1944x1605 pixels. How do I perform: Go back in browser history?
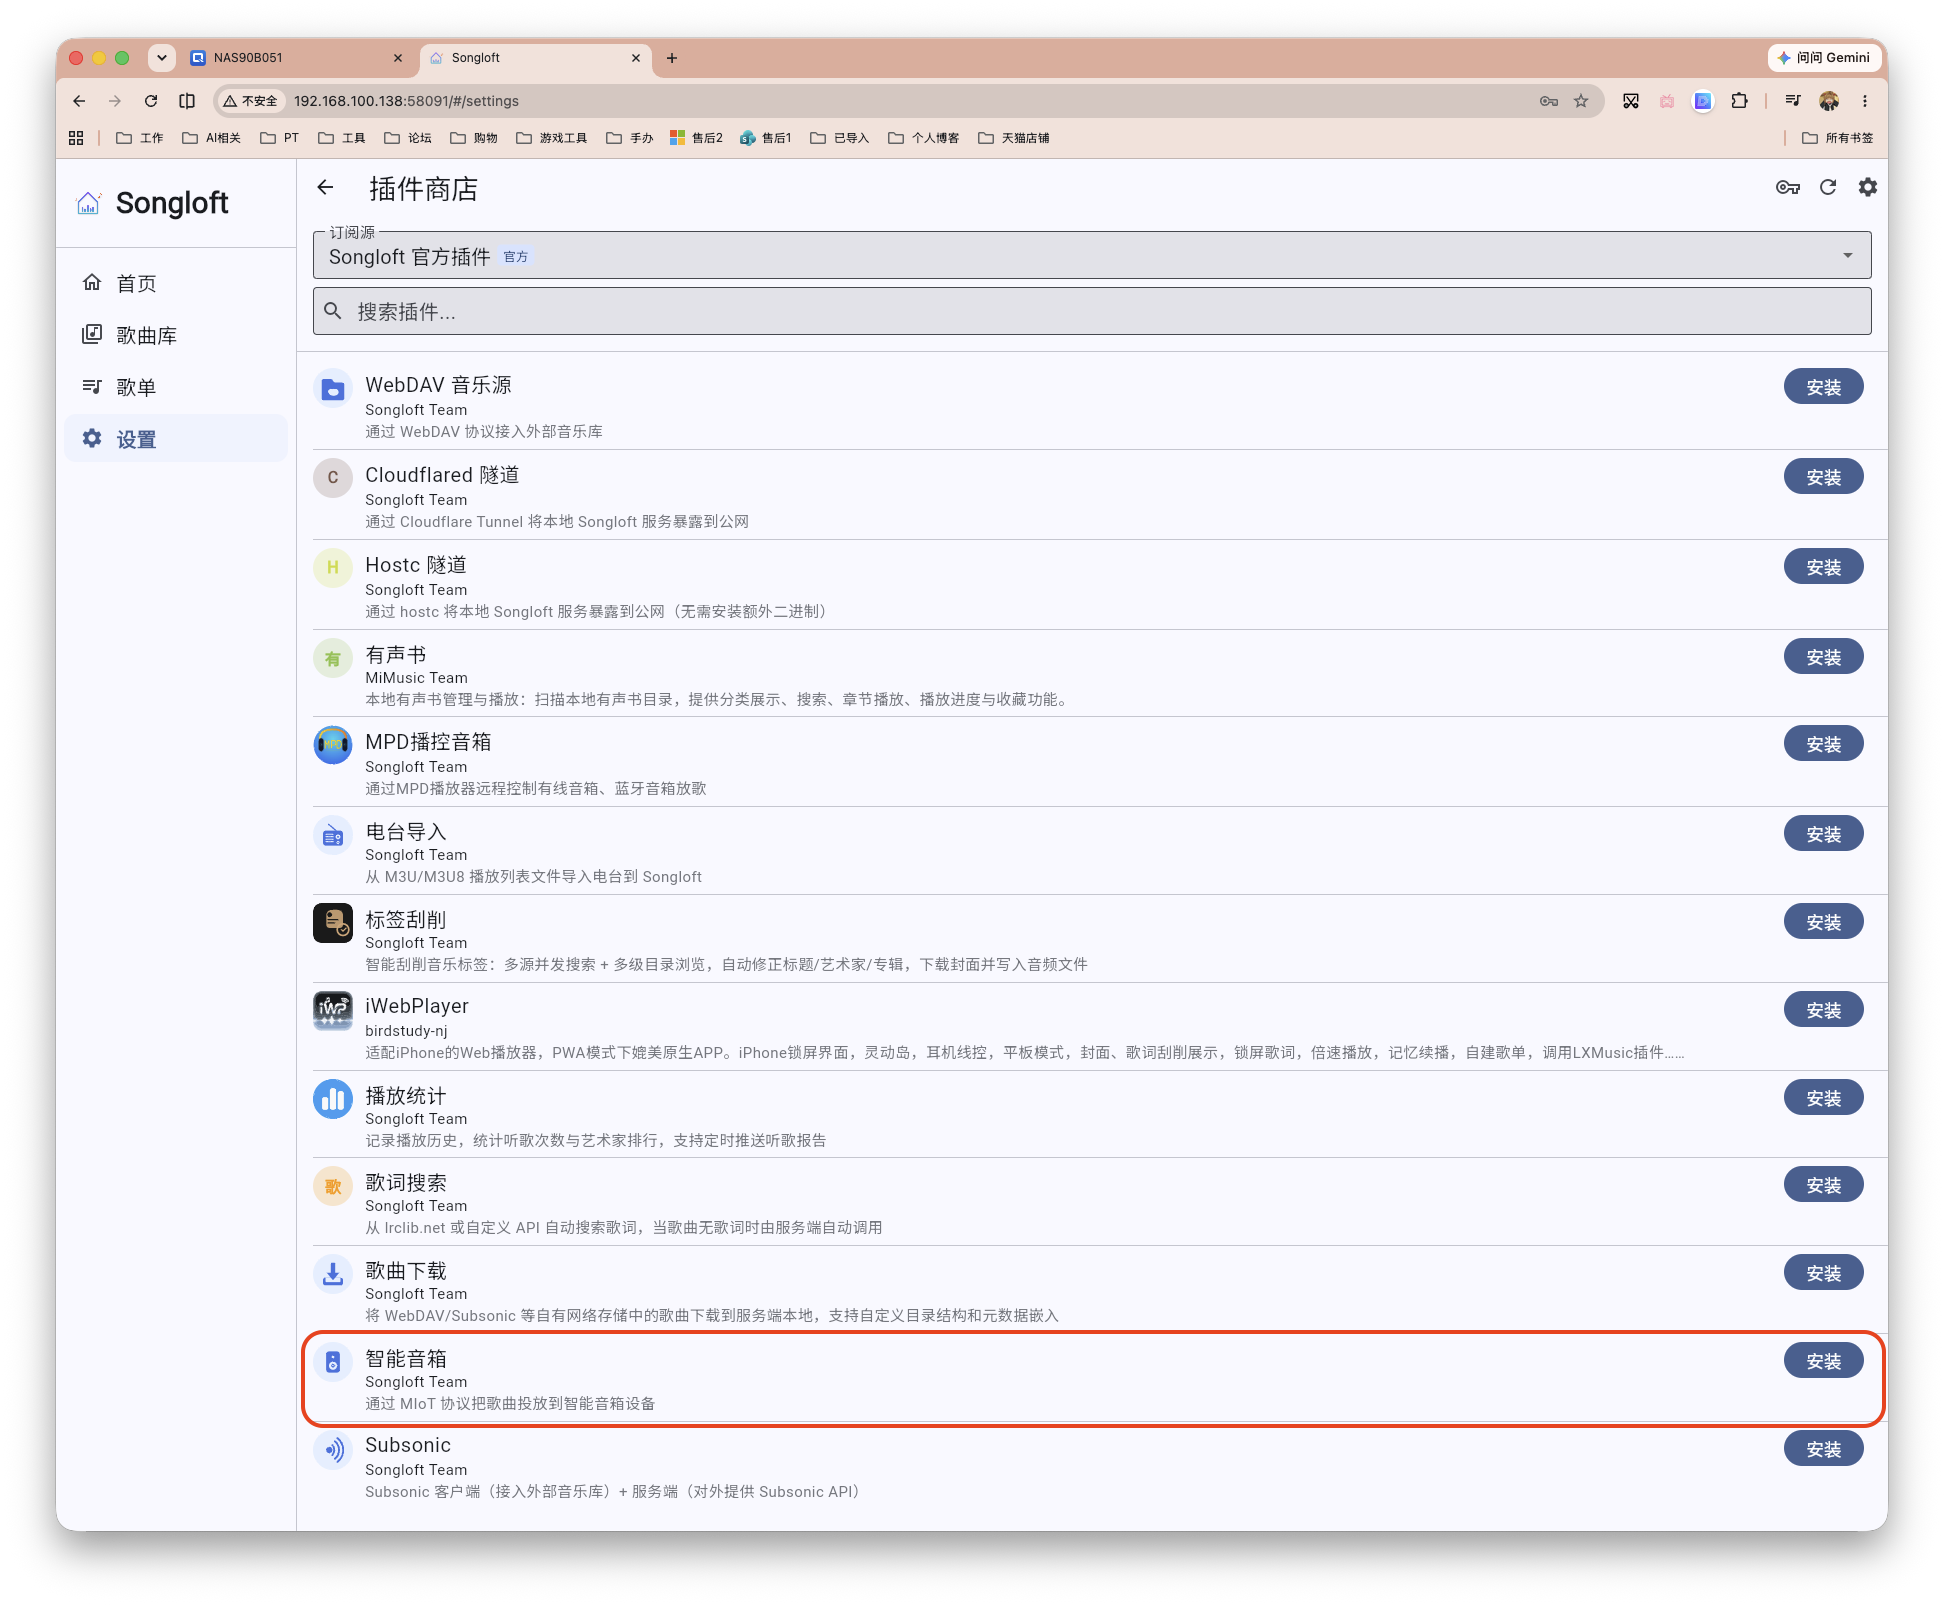(79, 101)
